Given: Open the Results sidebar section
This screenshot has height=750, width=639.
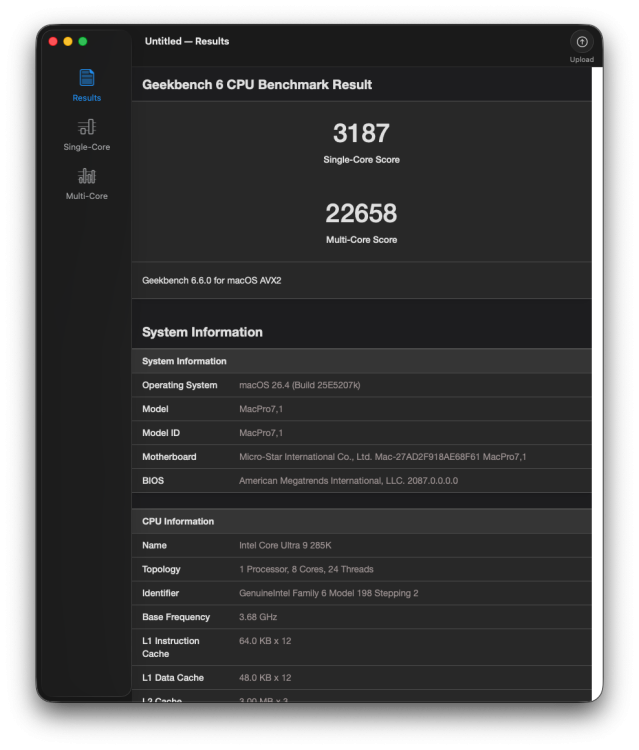Looking at the screenshot, I should coord(87,85).
